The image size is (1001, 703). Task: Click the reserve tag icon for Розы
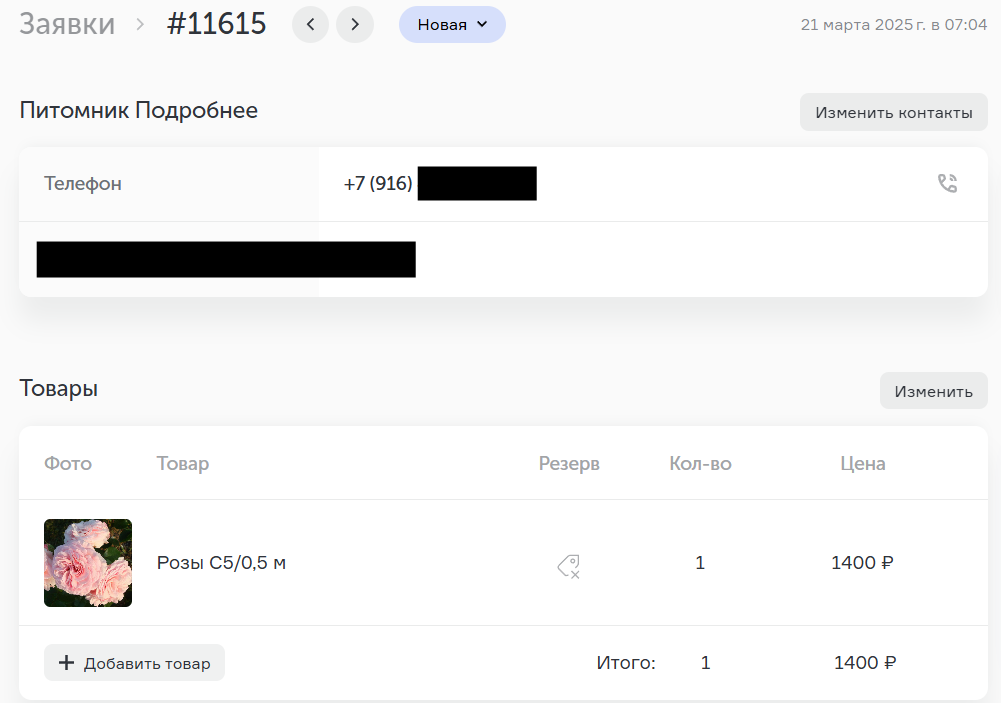pos(568,567)
